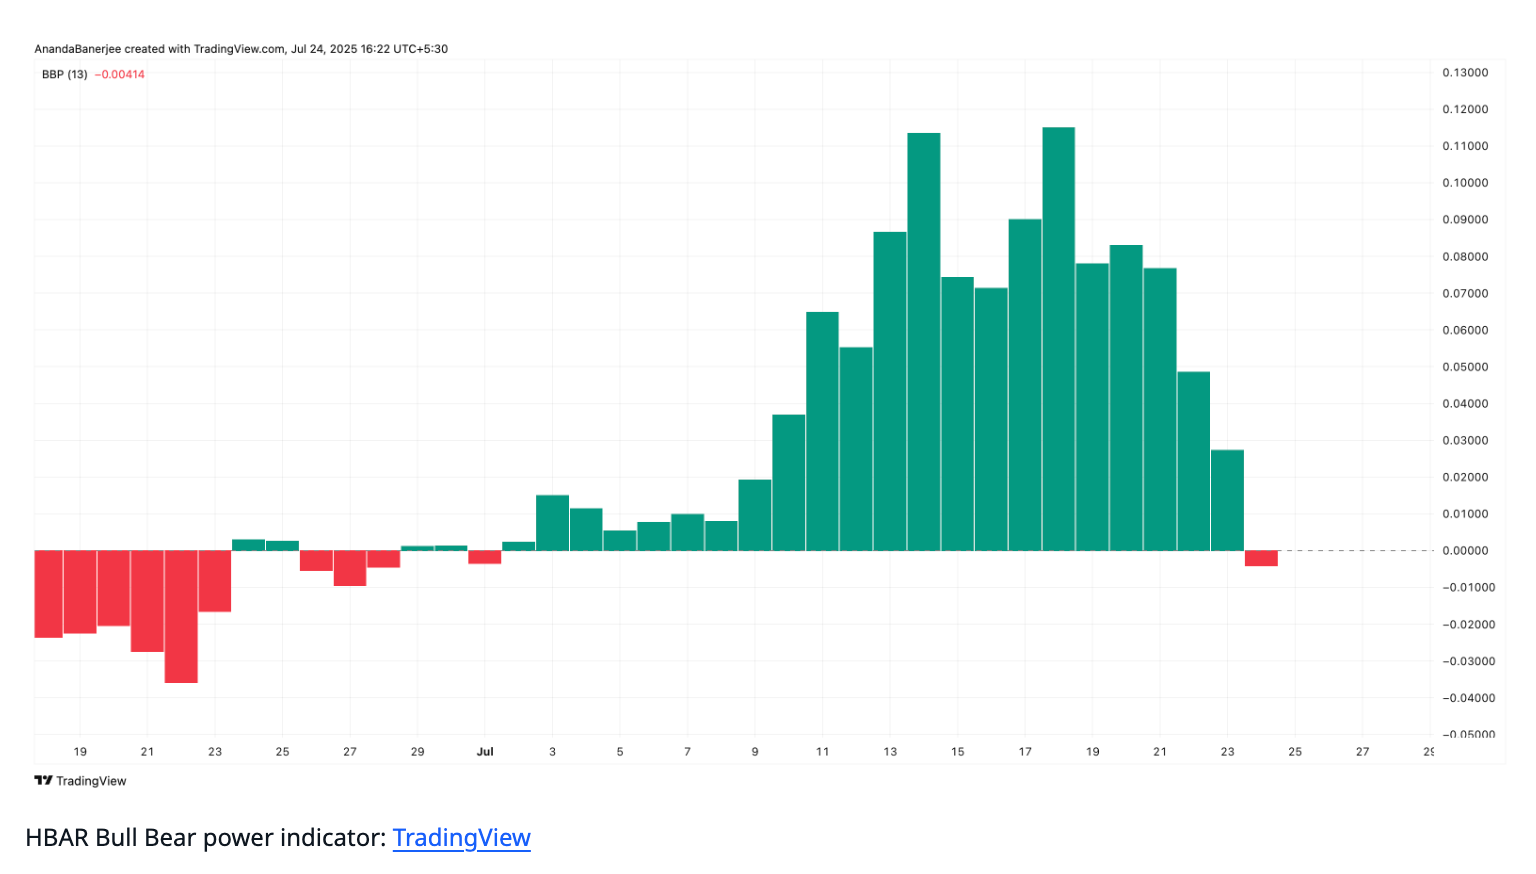Click the 'HBAR Bull Bear power indicator' caption text
This screenshot has width=1536, height=874.
click(x=205, y=838)
